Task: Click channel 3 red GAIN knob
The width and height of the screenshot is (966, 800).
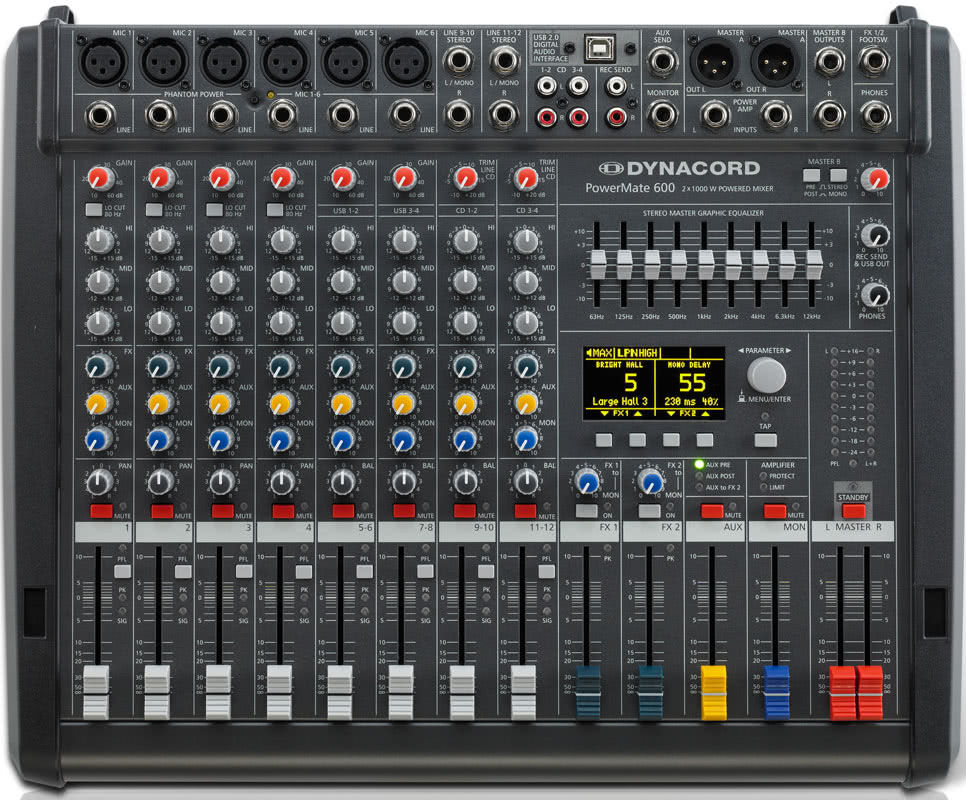Action: click(220, 178)
